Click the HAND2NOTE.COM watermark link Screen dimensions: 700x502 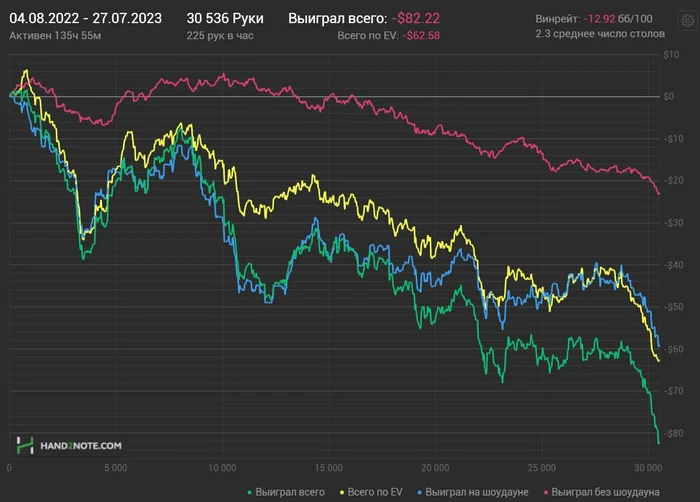coord(81,446)
